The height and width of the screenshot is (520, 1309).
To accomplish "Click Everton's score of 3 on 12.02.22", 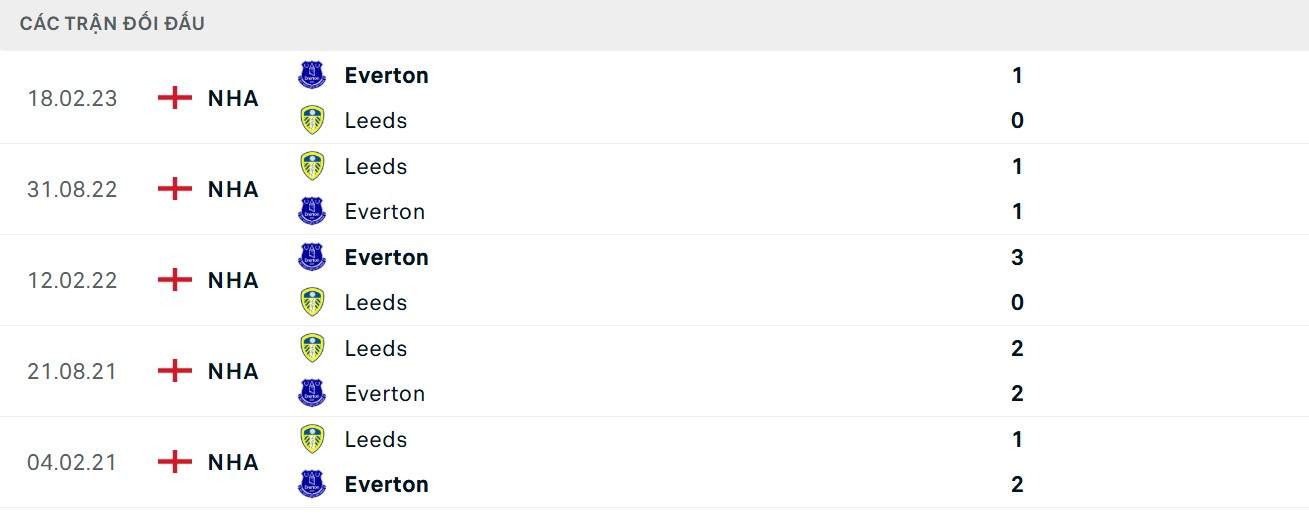I will pos(1017,257).
